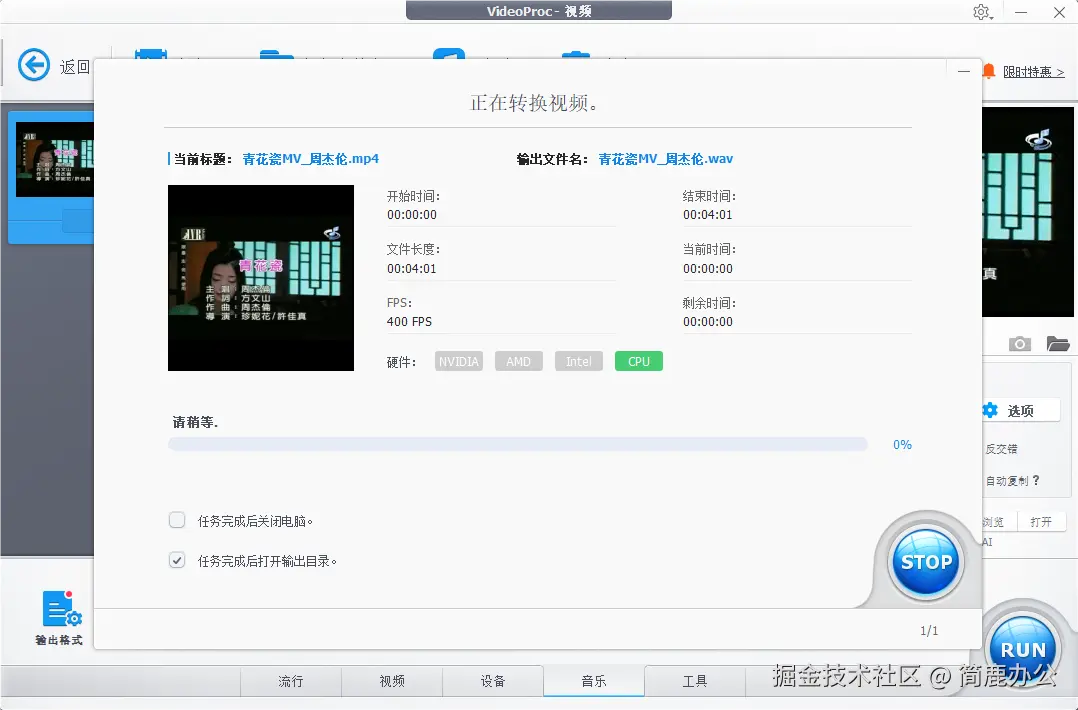Click the 青花瓷 video preview thumbnail
This screenshot has width=1078, height=710.
coord(260,278)
